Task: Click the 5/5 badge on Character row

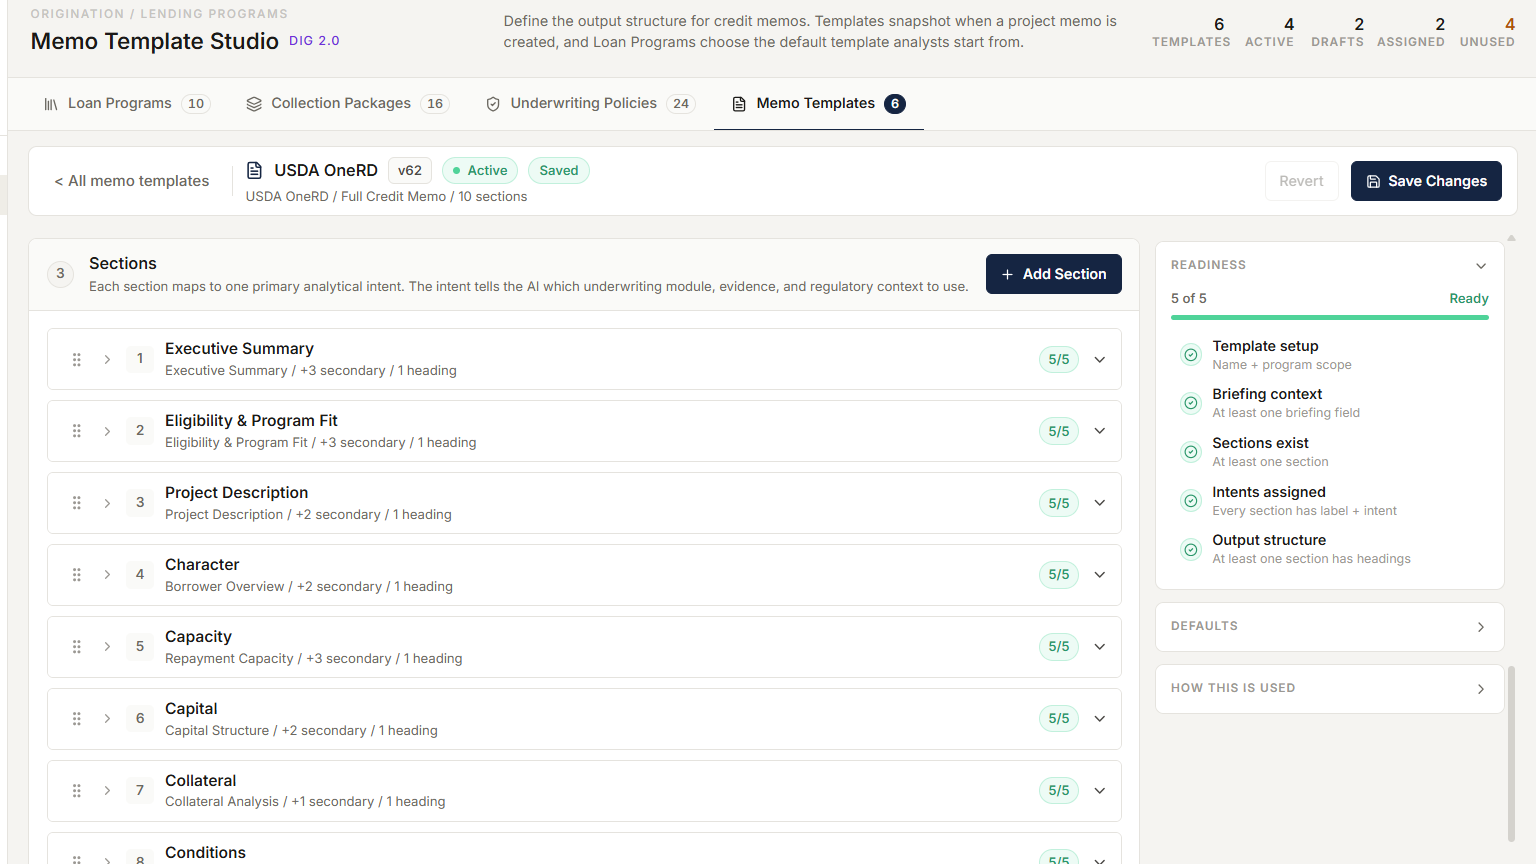Action: pyautogui.click(x=1059, y=574)
